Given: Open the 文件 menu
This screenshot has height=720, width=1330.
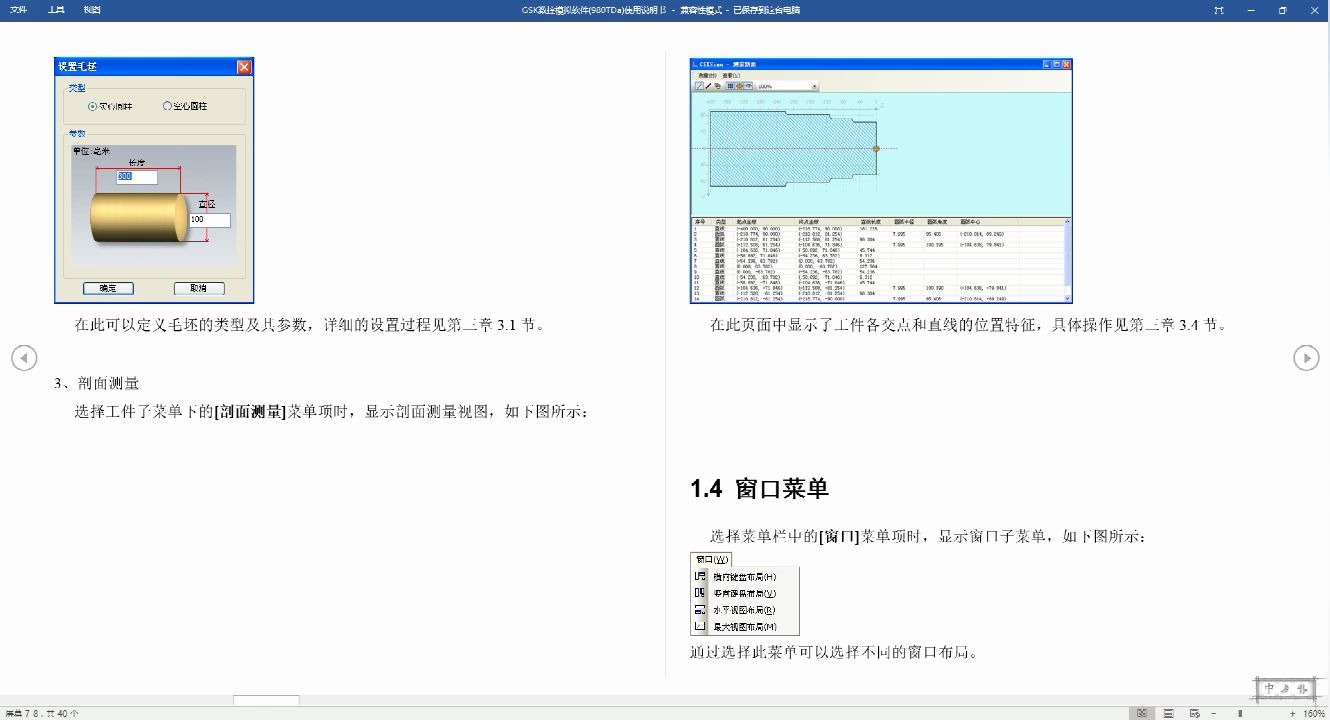Looking at the screenshot, I should point(18,10).
